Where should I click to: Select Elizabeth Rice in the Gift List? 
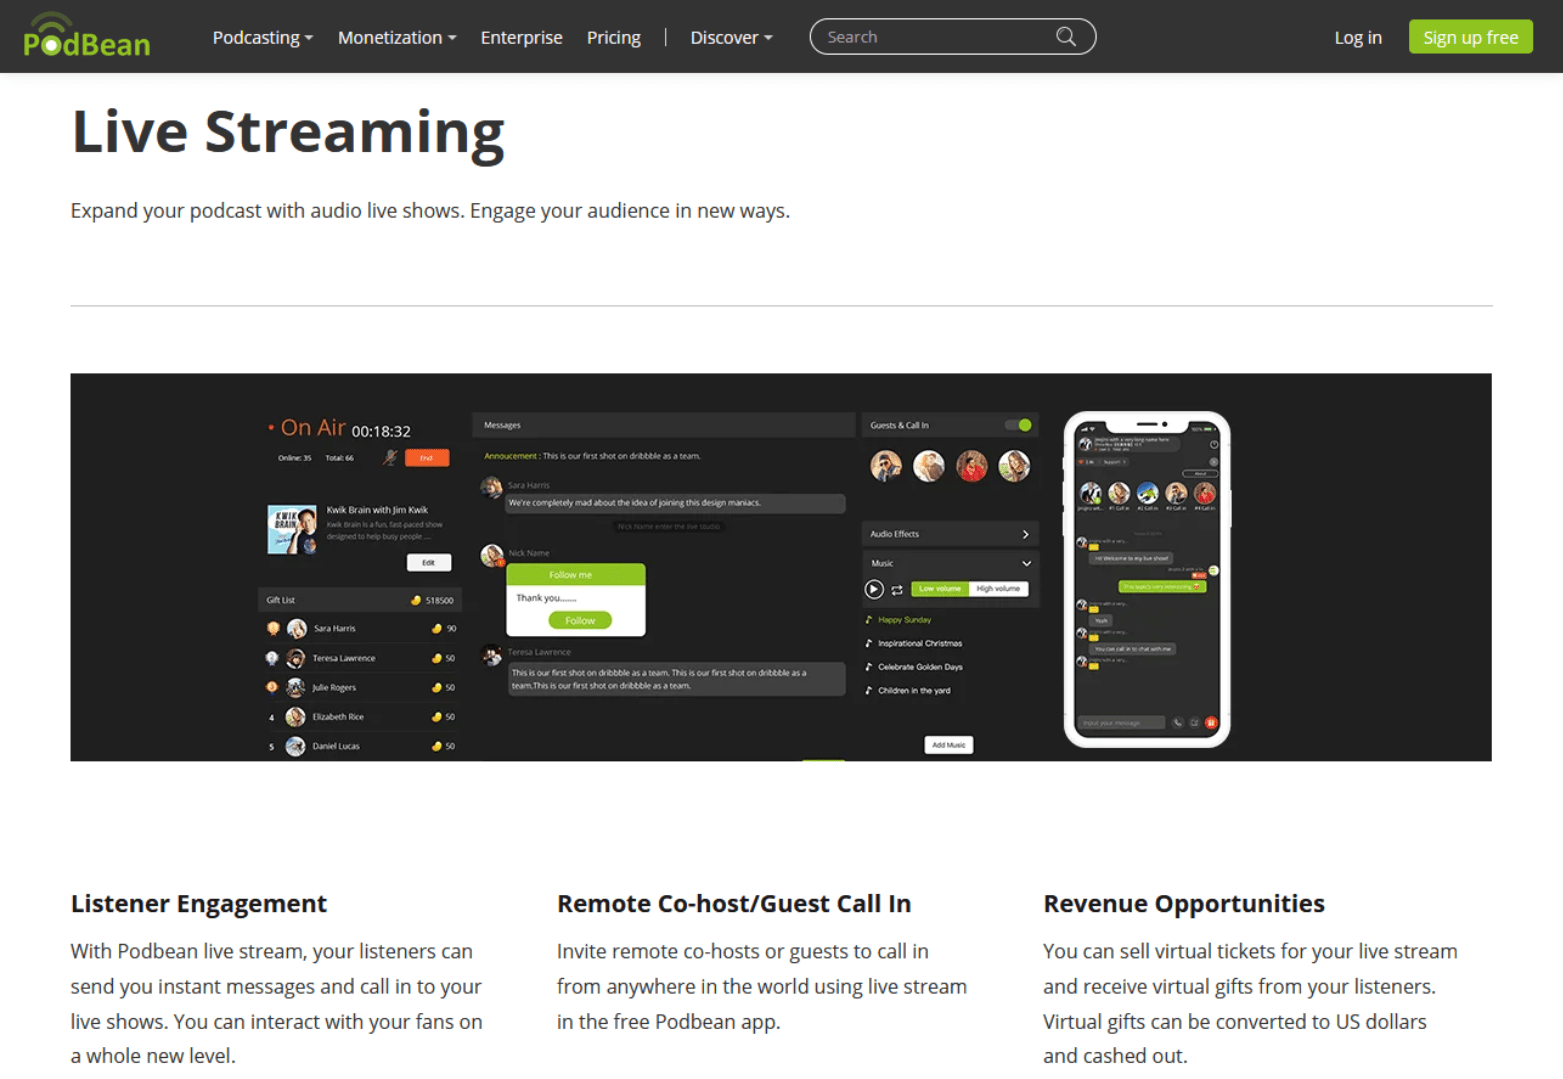361,716
